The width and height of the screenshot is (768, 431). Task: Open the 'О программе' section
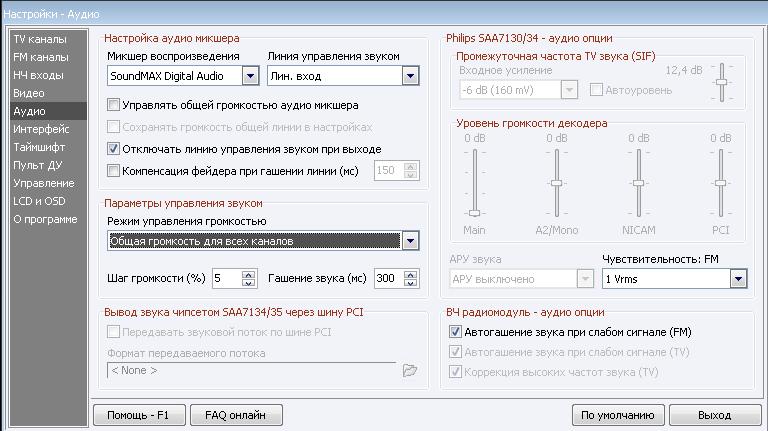[x=44, y=219]
